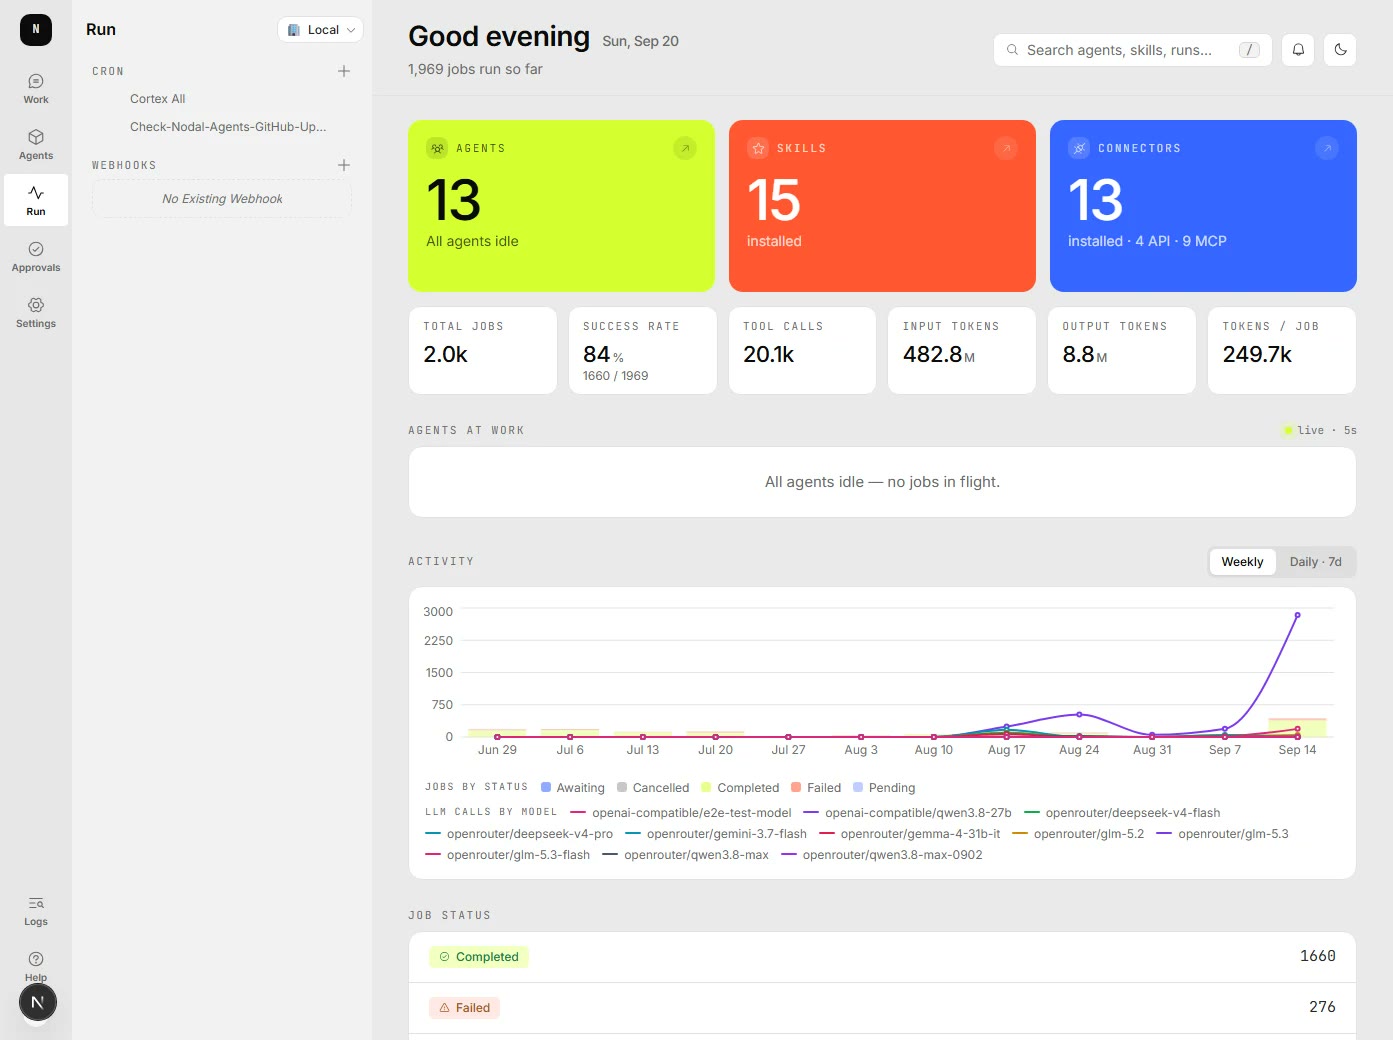Viewport: 1393px width, 1040px height.
Task: Toggle Awaiting status in chart legend
Action: (x=573, y=788)
